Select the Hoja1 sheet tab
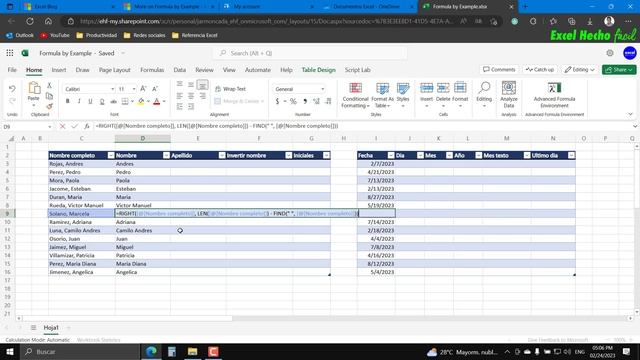 tap(51, 327)
